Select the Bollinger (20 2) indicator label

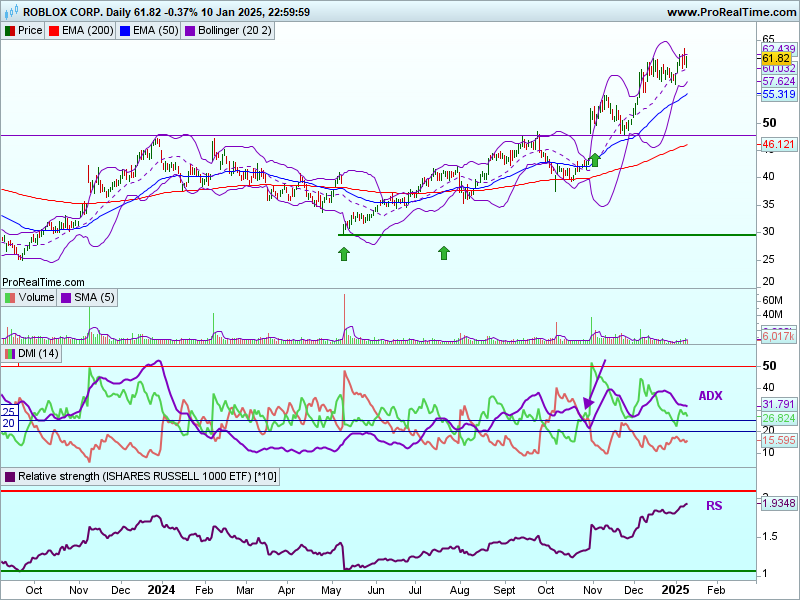click(x=234, y=31)
